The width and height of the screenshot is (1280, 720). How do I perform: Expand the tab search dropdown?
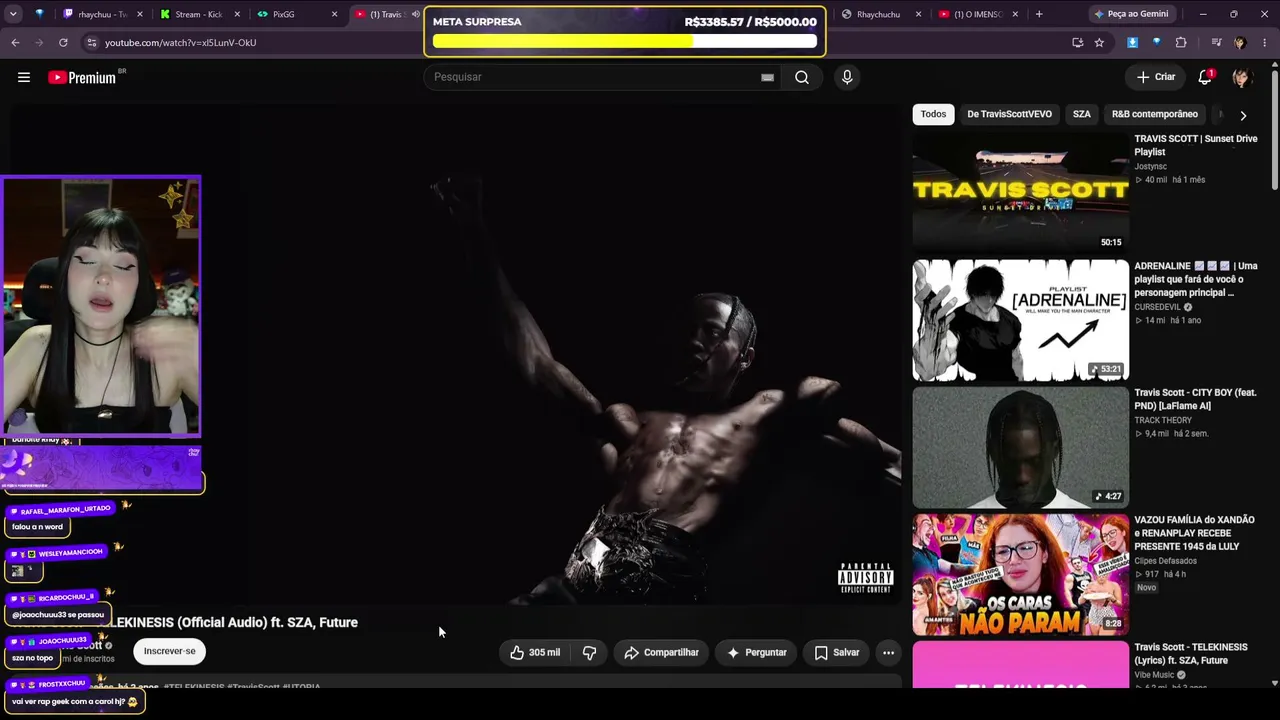tap(13, 14)
